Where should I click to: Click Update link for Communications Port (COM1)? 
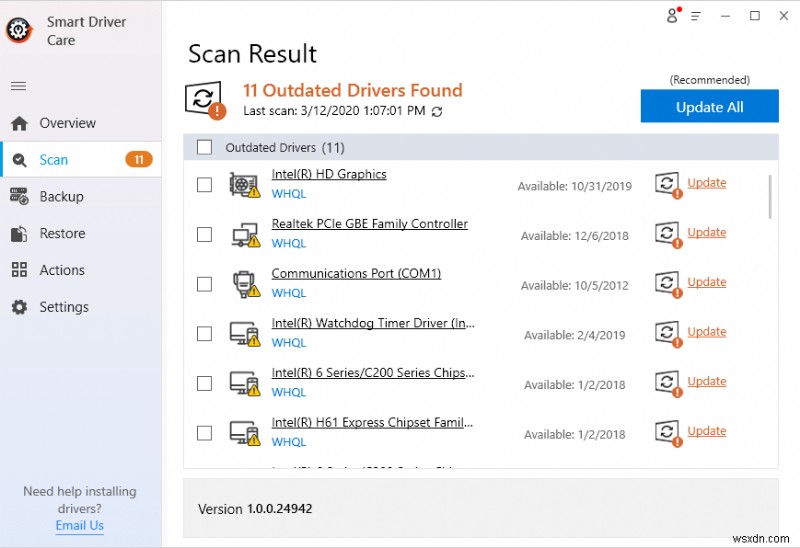(x=706, y=283)
